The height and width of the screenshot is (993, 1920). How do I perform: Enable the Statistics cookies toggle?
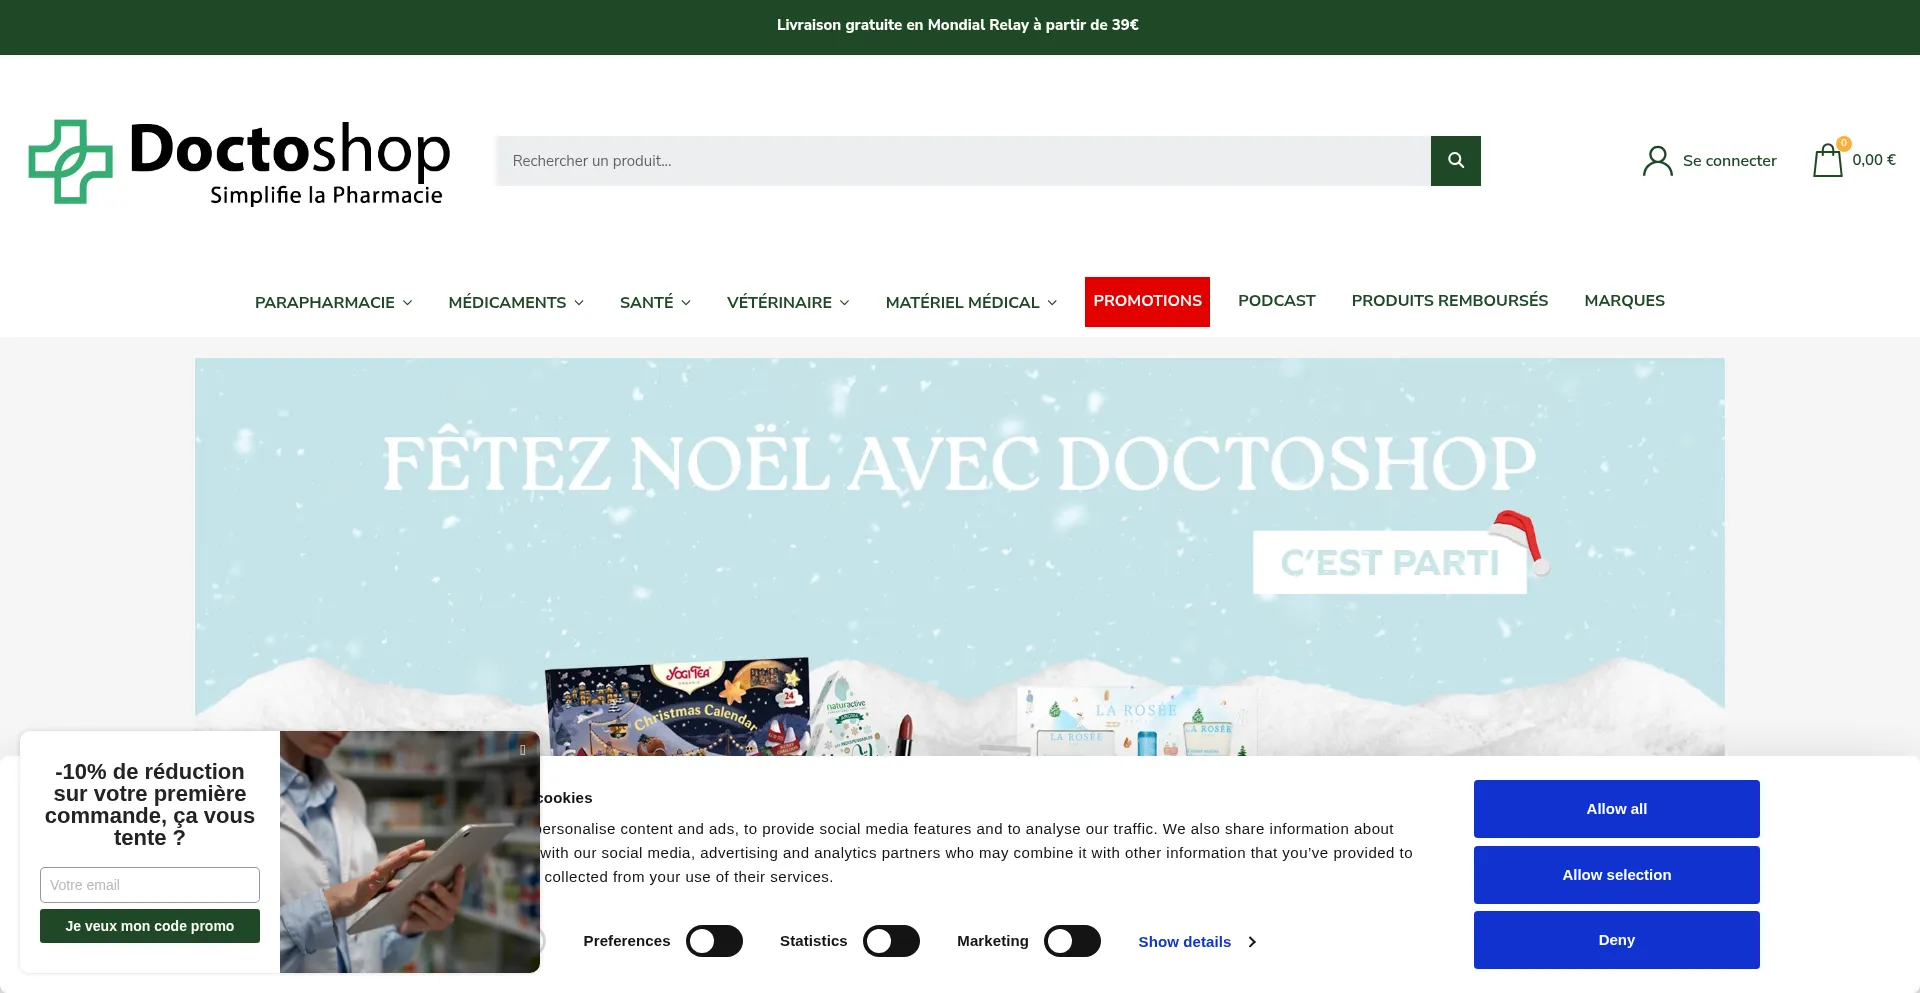pos(891,940)
